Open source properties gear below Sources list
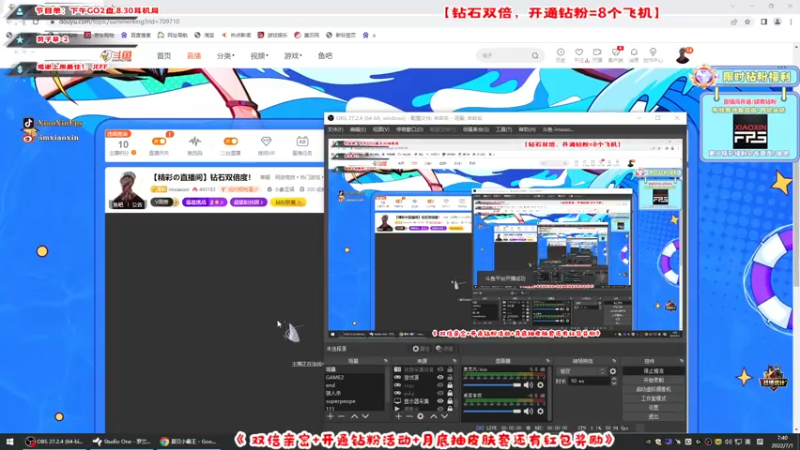The height and width of the screenshot is (450, 800). (420, 416)
